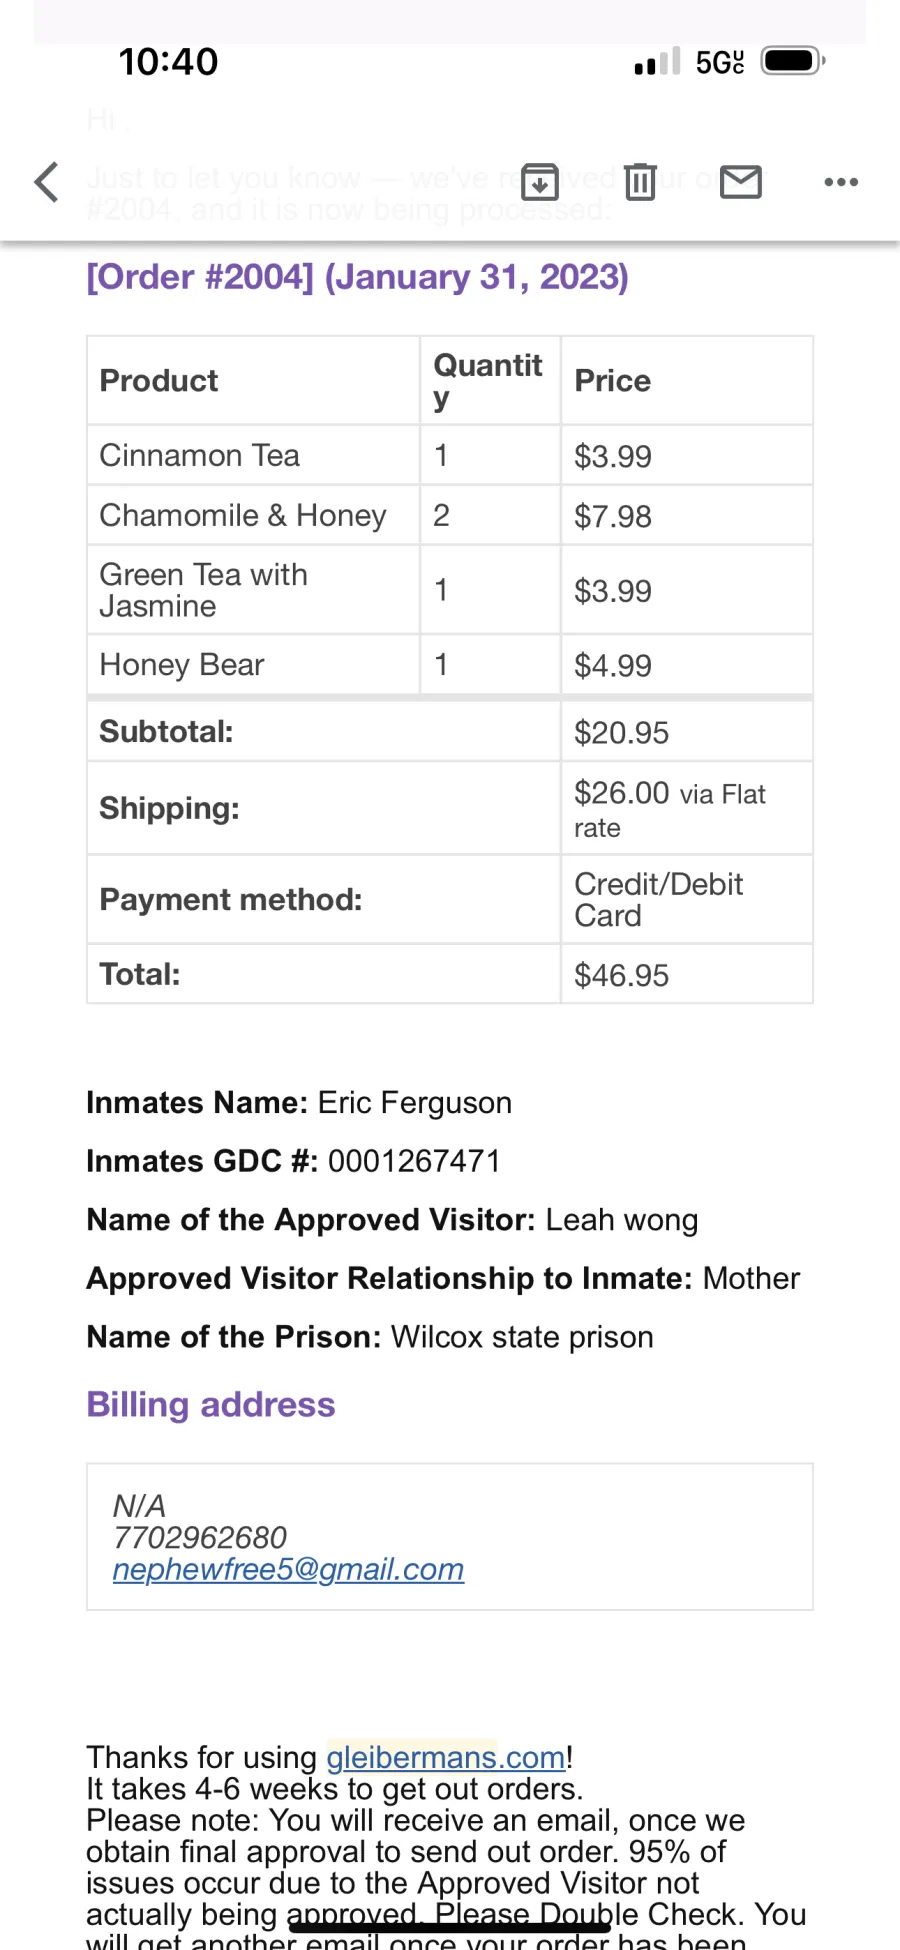Screen dimensions: 900x1950
Task: Mark email as unread via envelope icon
Action: [x=741, y=182]
